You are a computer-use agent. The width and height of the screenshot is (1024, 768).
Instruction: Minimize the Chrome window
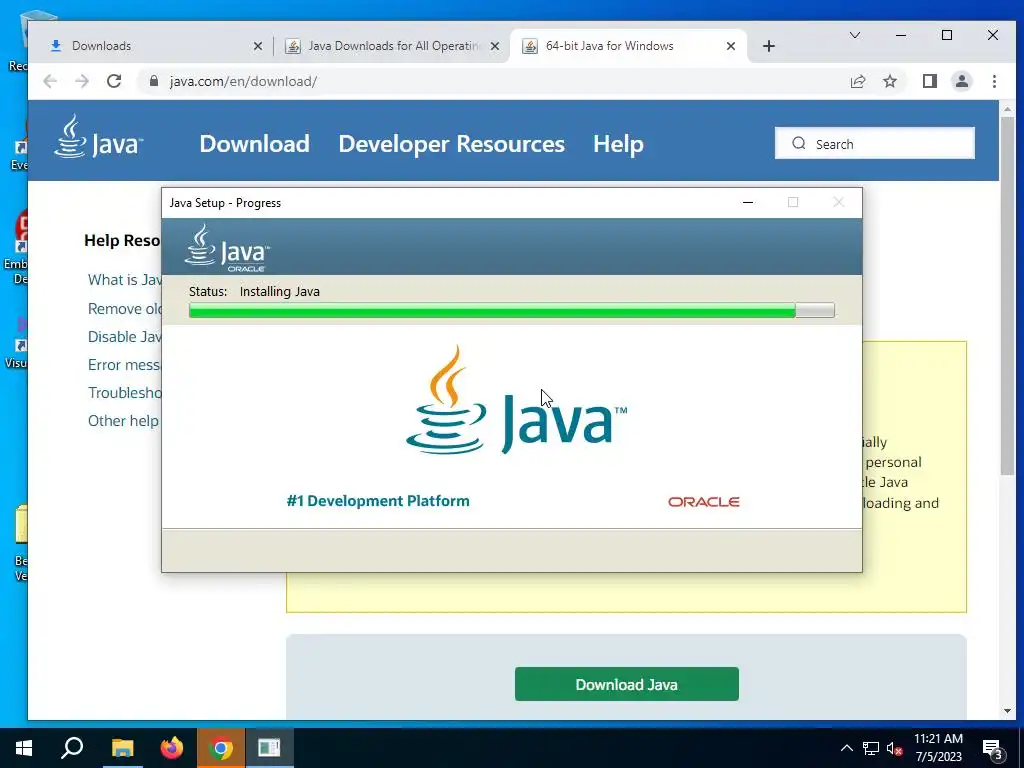[x=901, y=35]
